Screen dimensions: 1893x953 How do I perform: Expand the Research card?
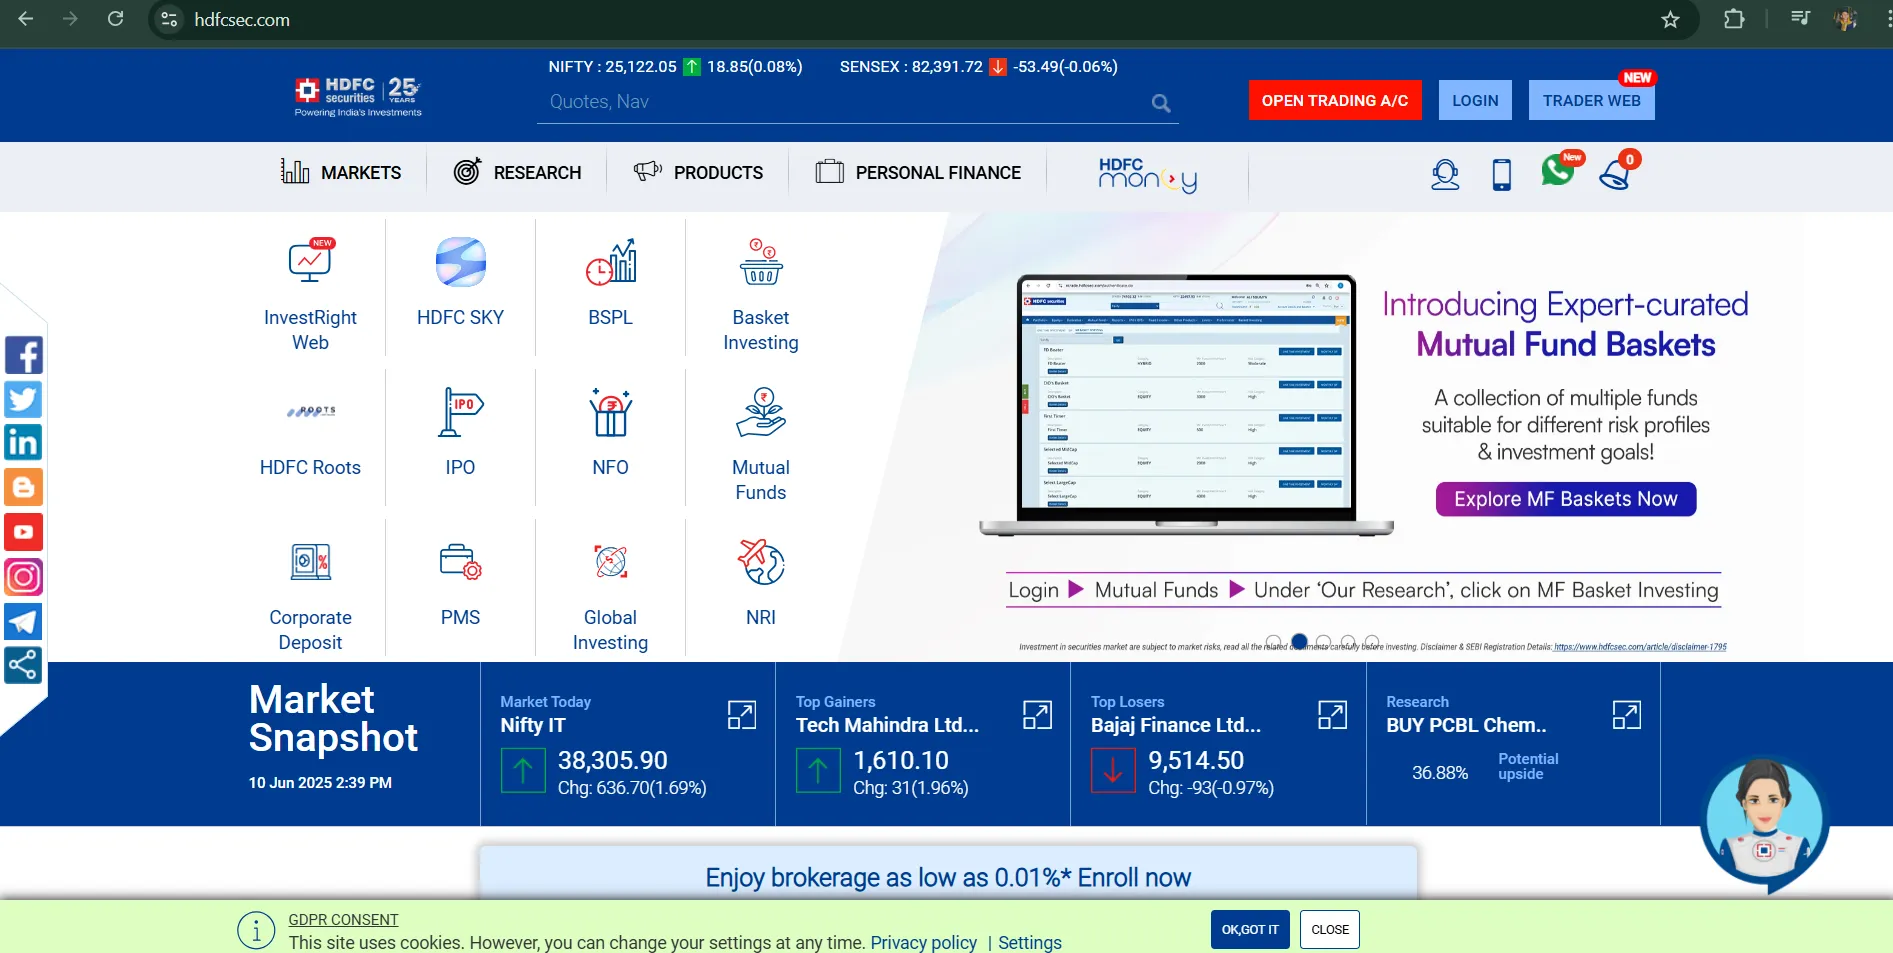pos(1627,715)
